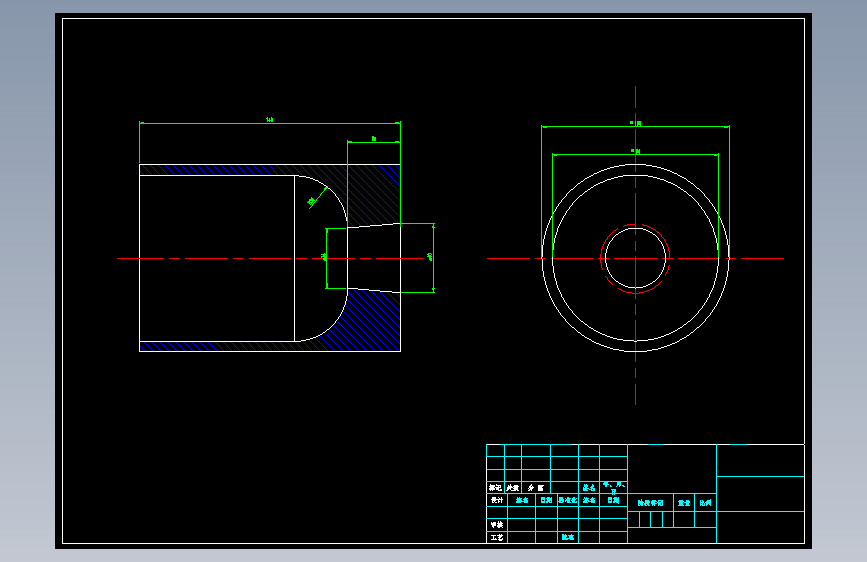Click the 年、月、日 header cell
This screenshot has height=562, width=867.
pos(614,487)
